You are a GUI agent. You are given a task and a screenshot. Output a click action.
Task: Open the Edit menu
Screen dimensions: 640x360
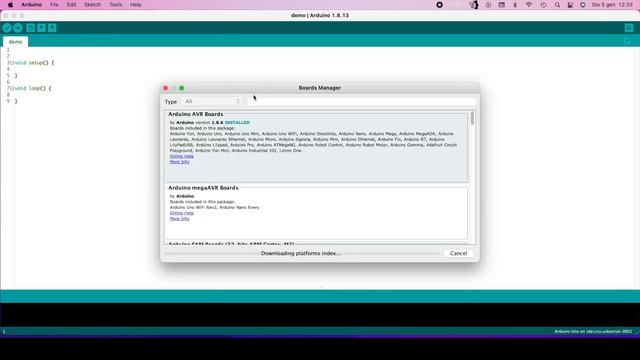pos(71,5)
